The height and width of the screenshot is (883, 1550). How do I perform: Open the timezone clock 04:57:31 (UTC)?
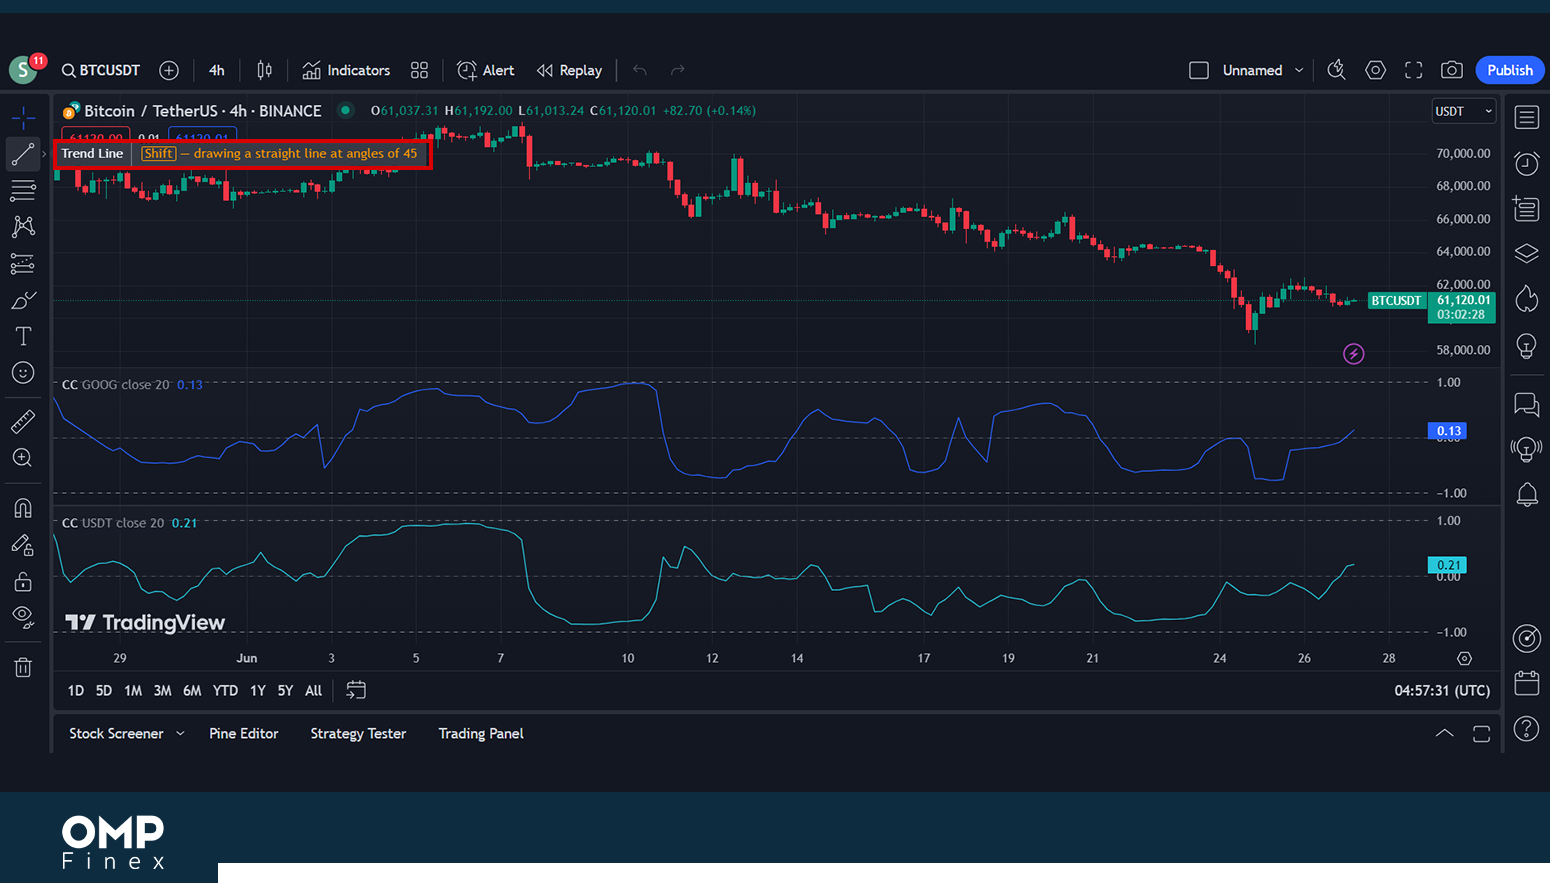click(x=1442, y=690)
